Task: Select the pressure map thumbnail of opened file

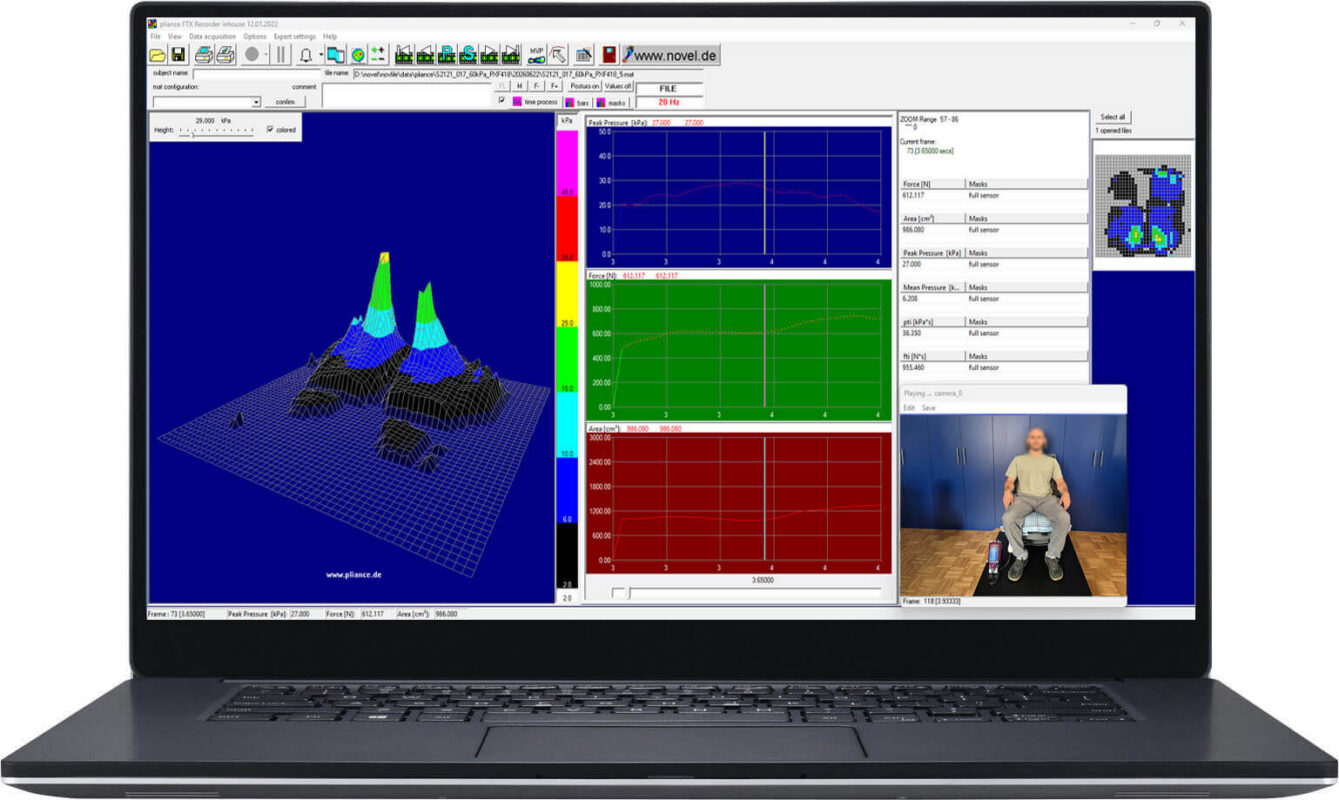Action: click(x=1143, y=205)
